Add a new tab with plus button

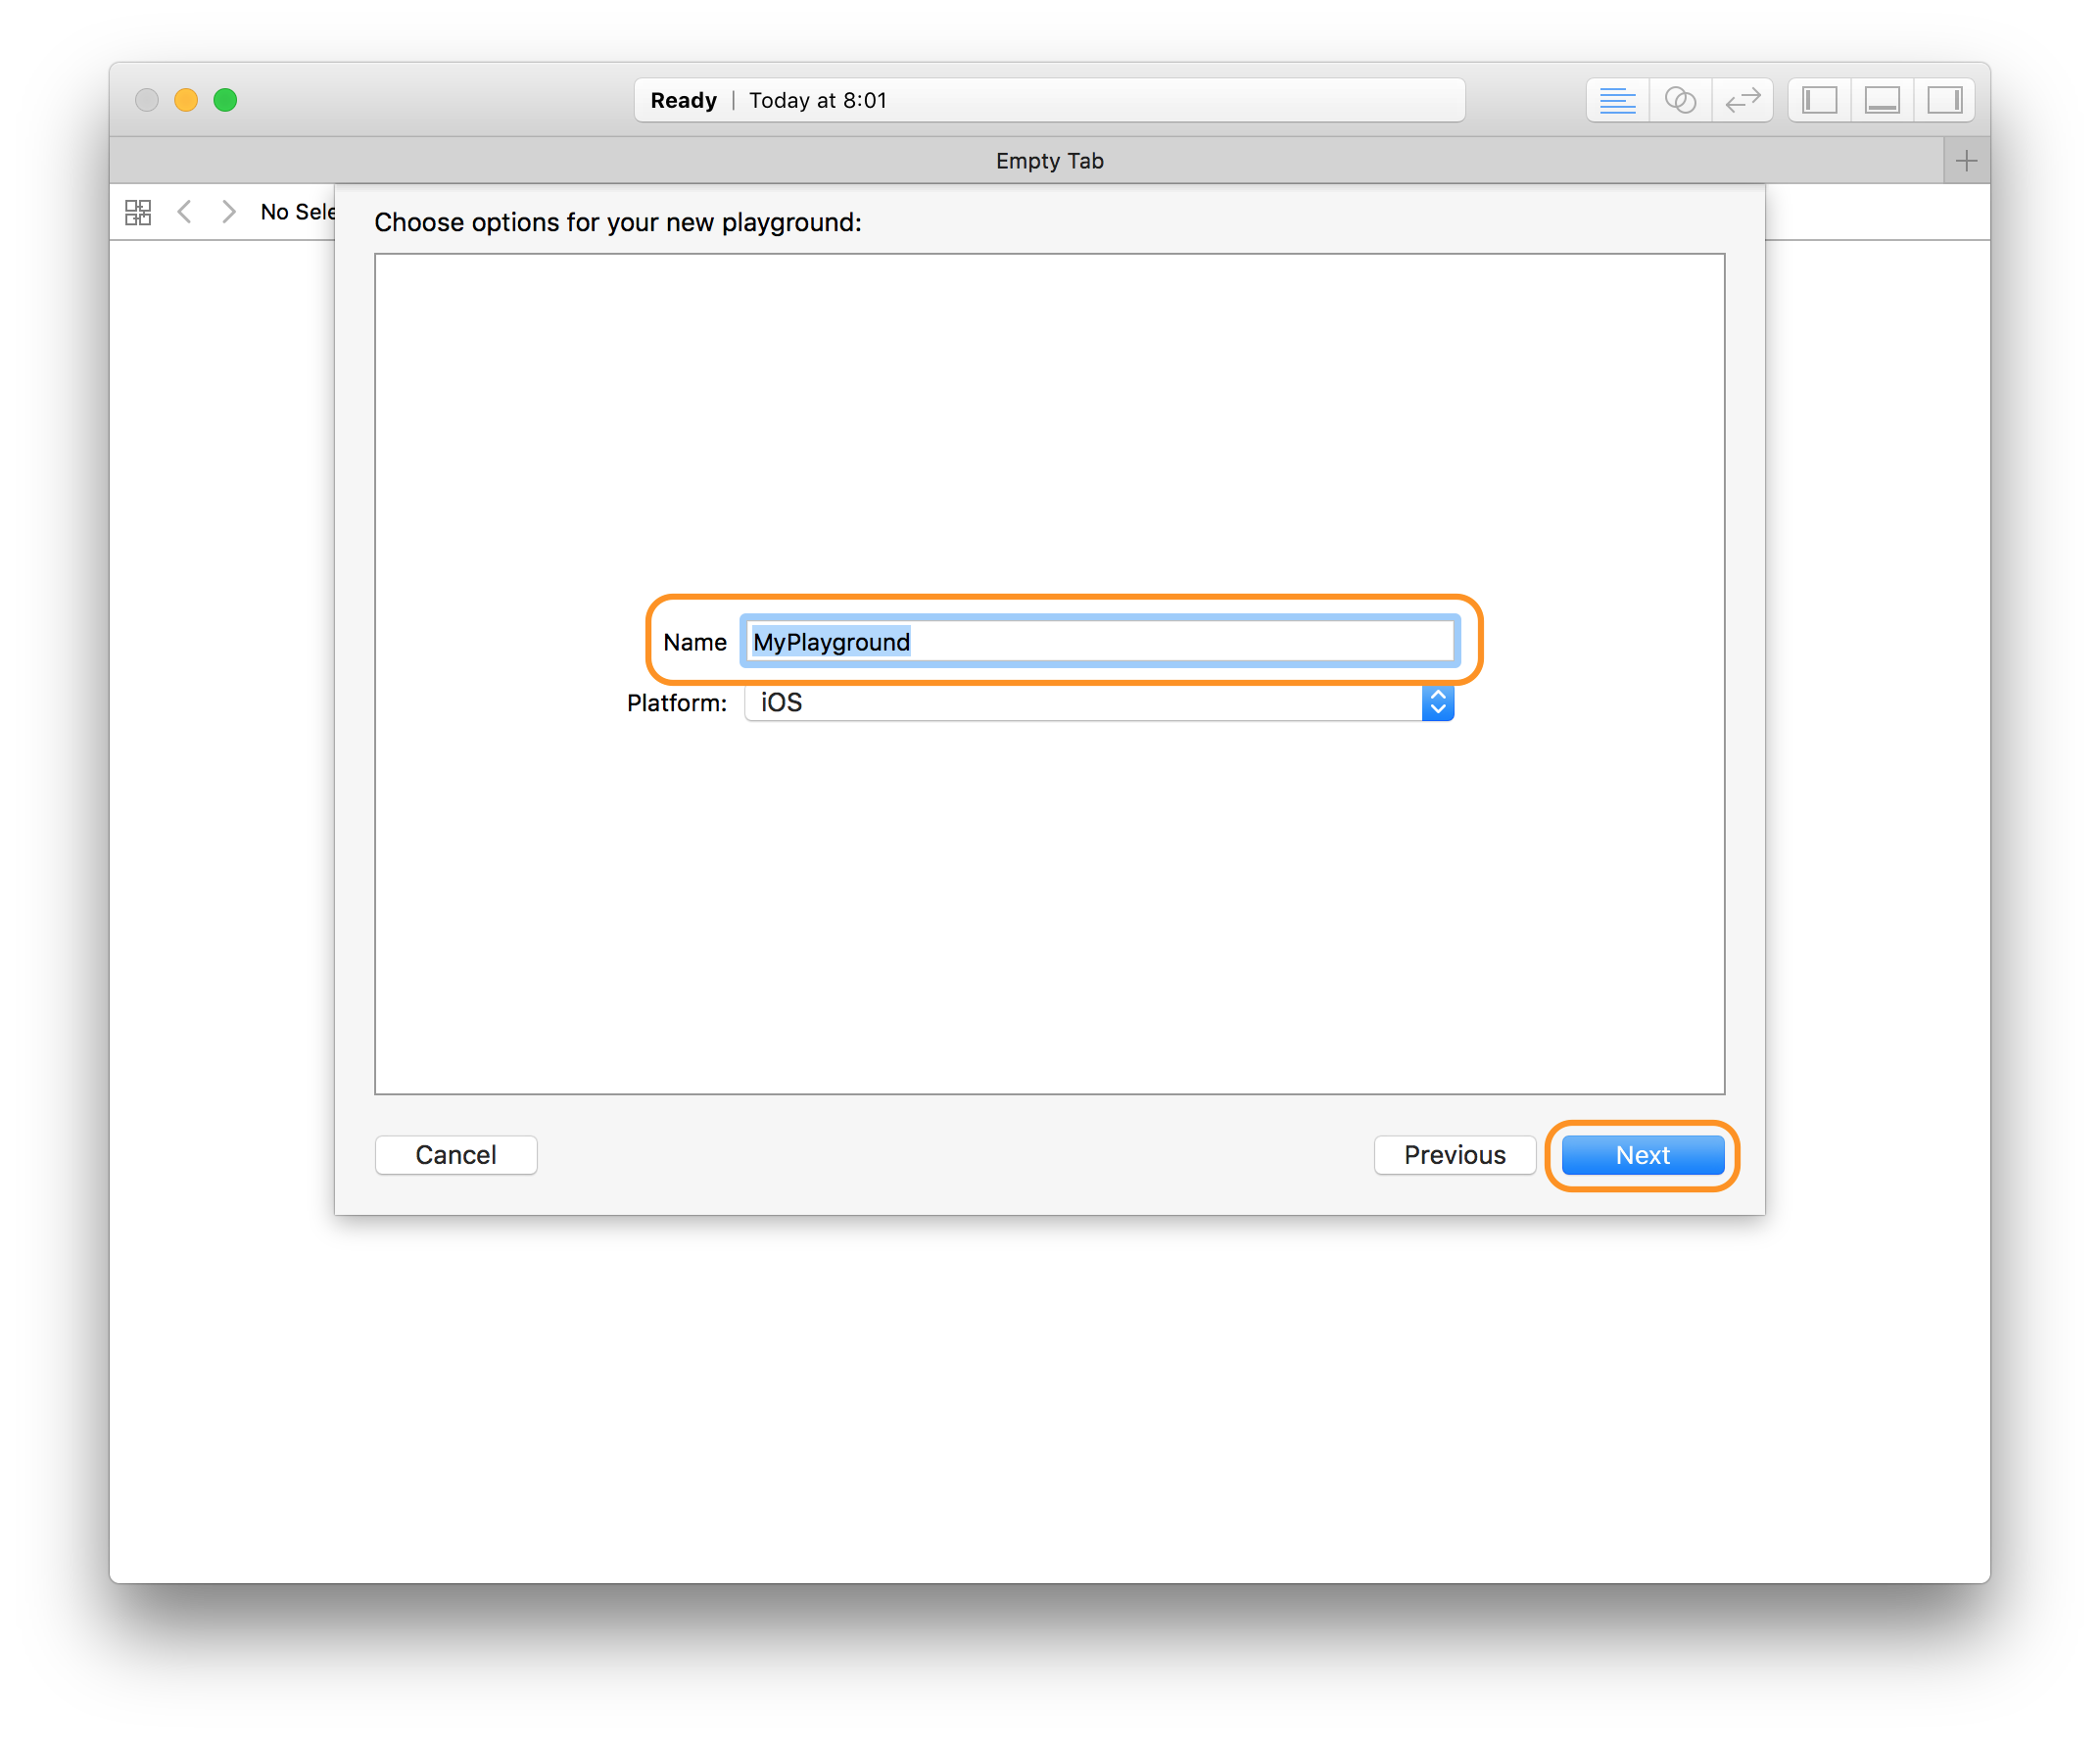click(x=1966, y=161)
